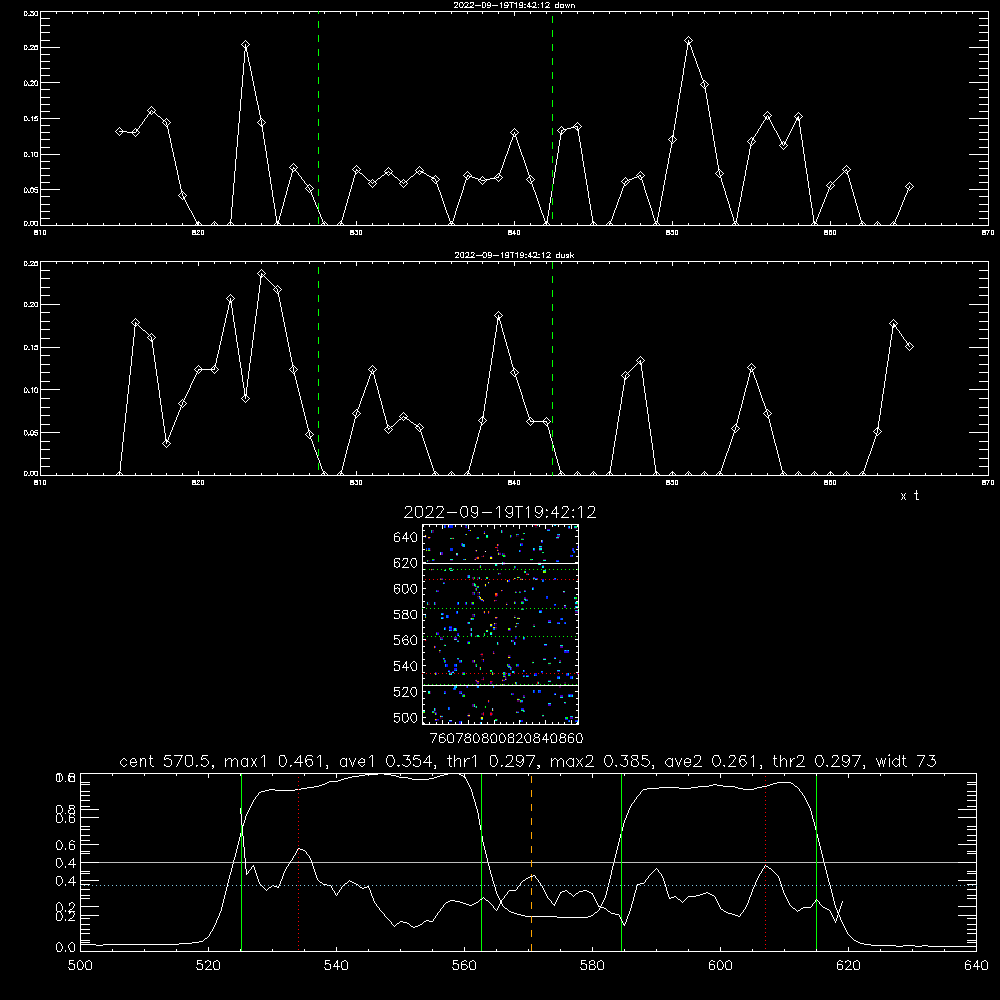
Task: Click the "520" tick label on the bottom plot's x-axis
Action: coord(209,966)
